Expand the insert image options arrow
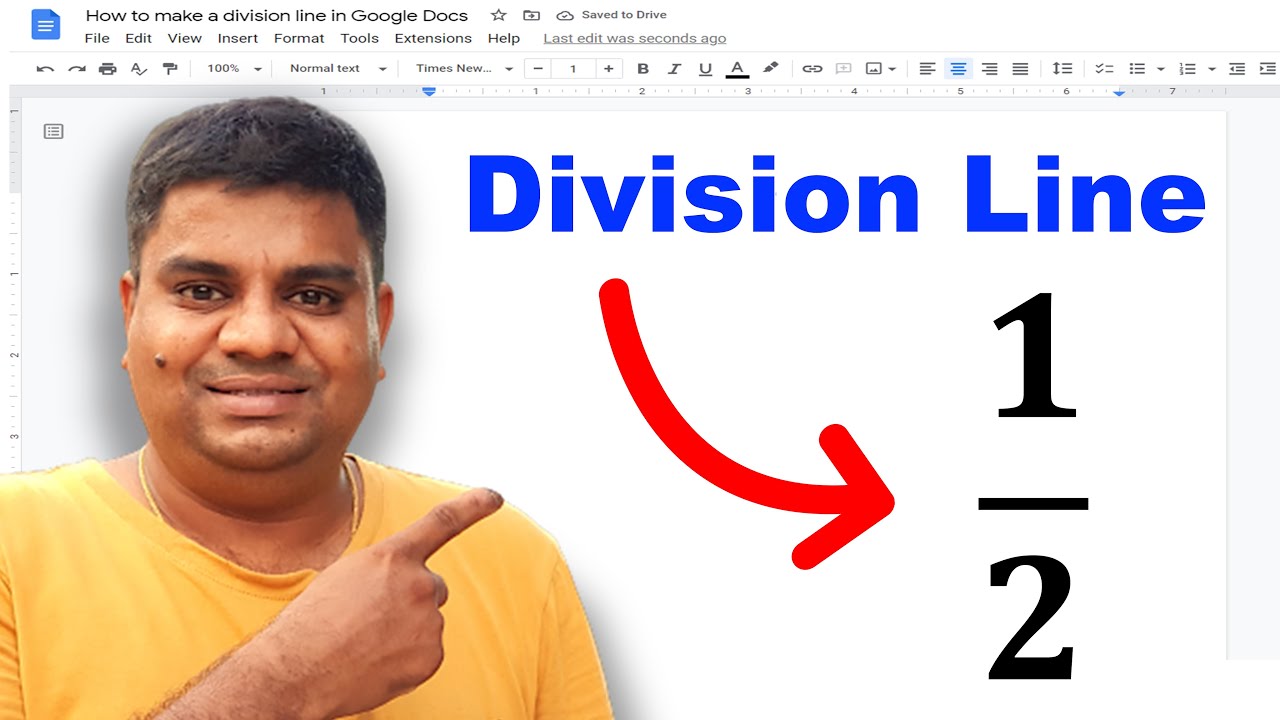 pos(891,69)
